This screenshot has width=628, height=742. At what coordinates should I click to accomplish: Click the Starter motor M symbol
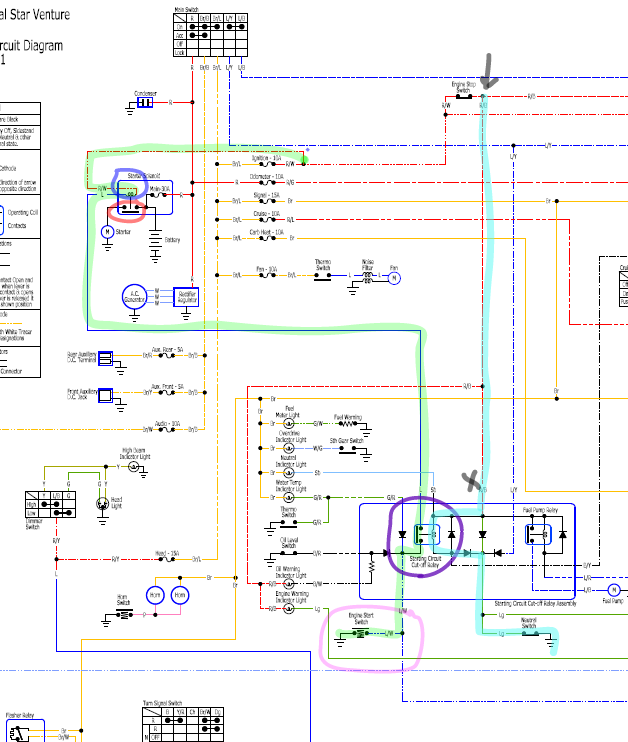coord(107,232)
